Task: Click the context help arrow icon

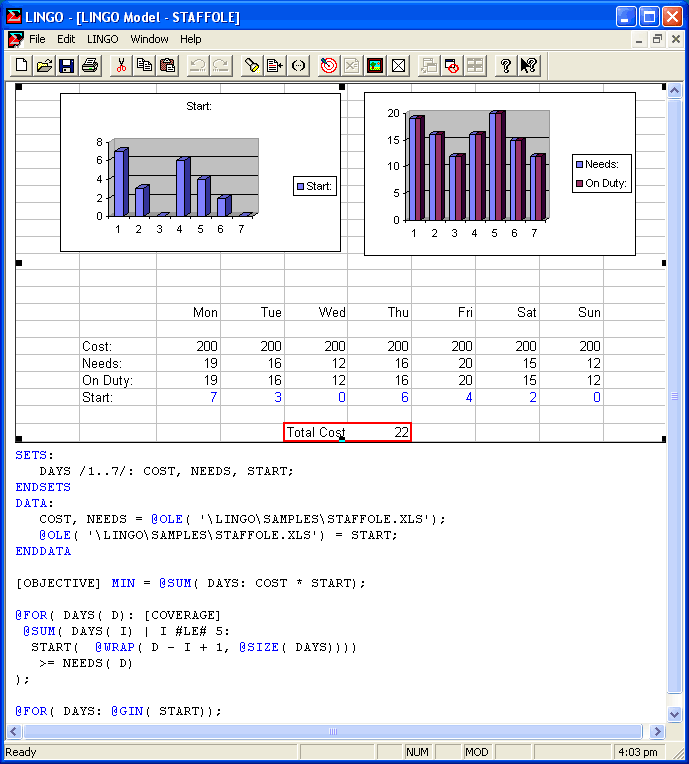Action: pyautogui.click(x=529, y=66)
